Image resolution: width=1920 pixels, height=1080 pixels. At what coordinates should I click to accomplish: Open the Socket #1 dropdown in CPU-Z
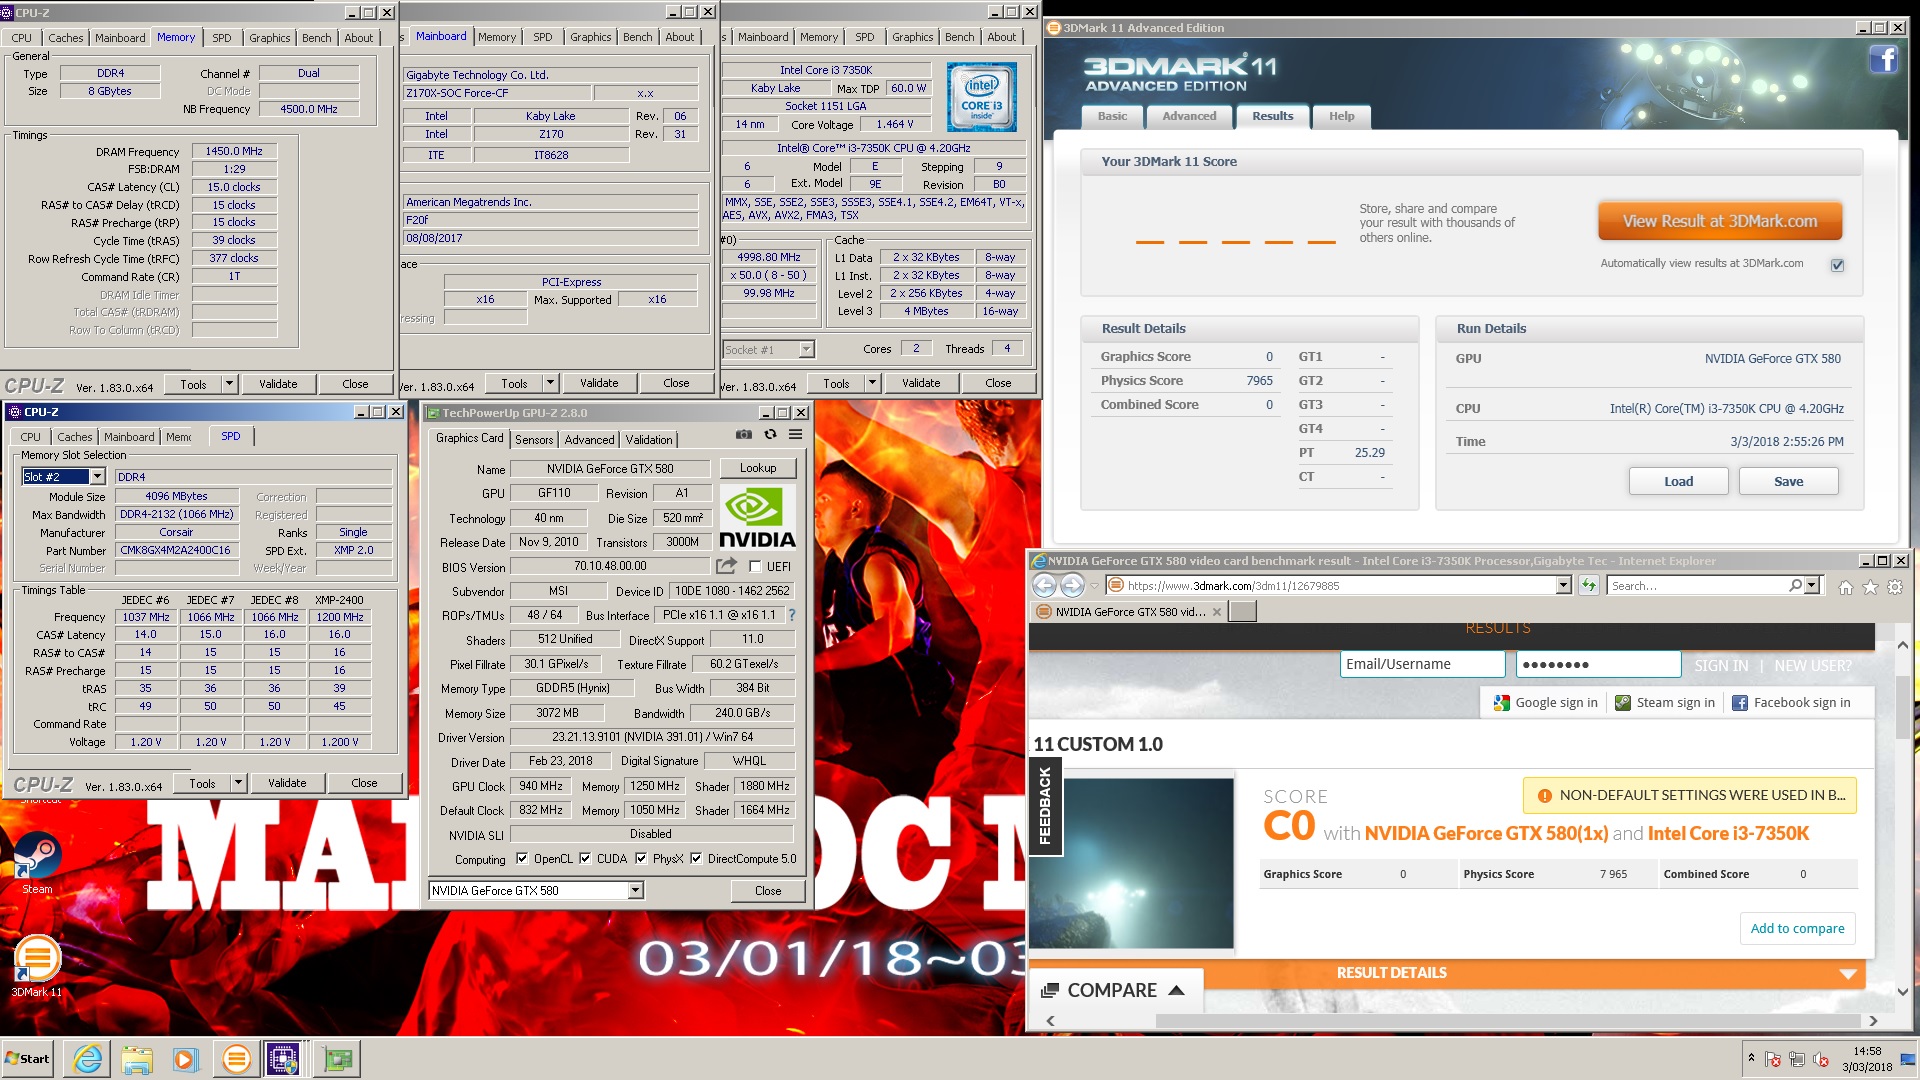coord(807,349)
